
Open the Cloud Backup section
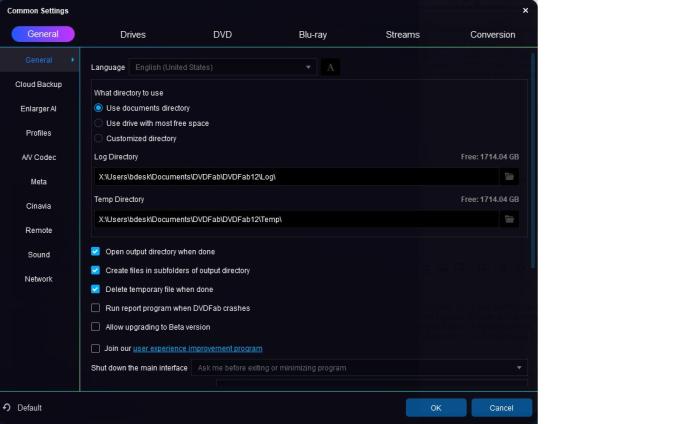[39, 84]
